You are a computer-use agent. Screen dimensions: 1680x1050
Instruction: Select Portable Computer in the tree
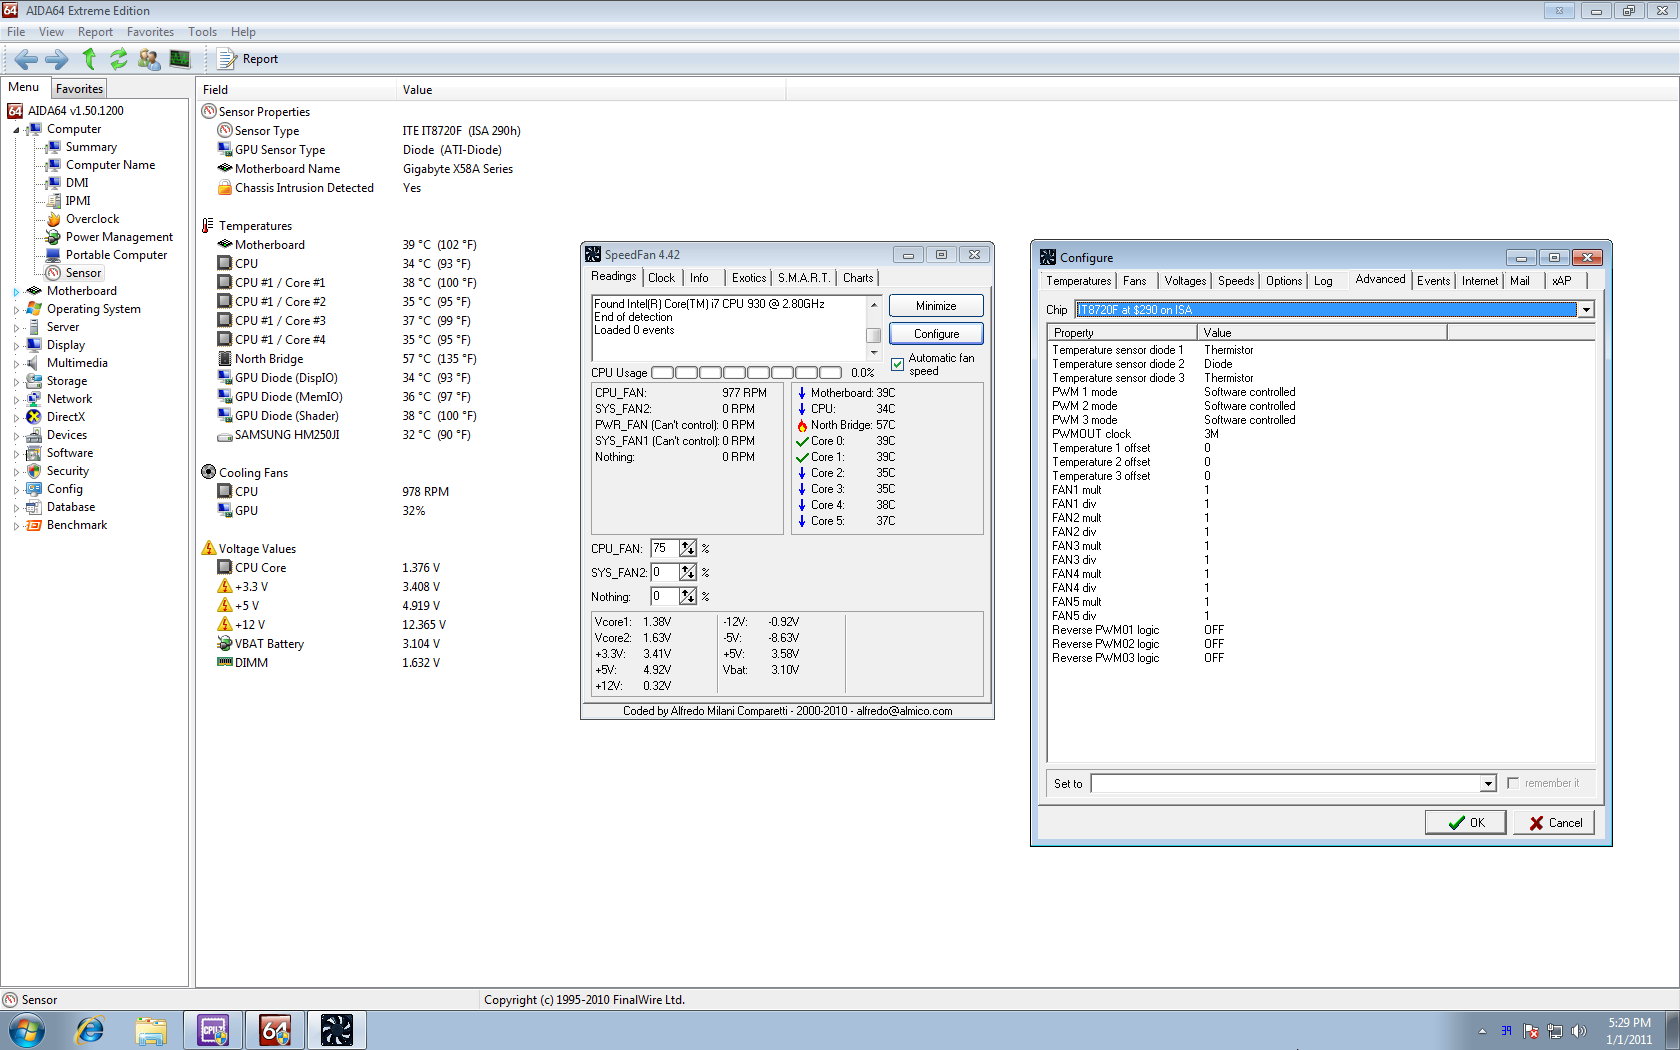pos(116,255)
